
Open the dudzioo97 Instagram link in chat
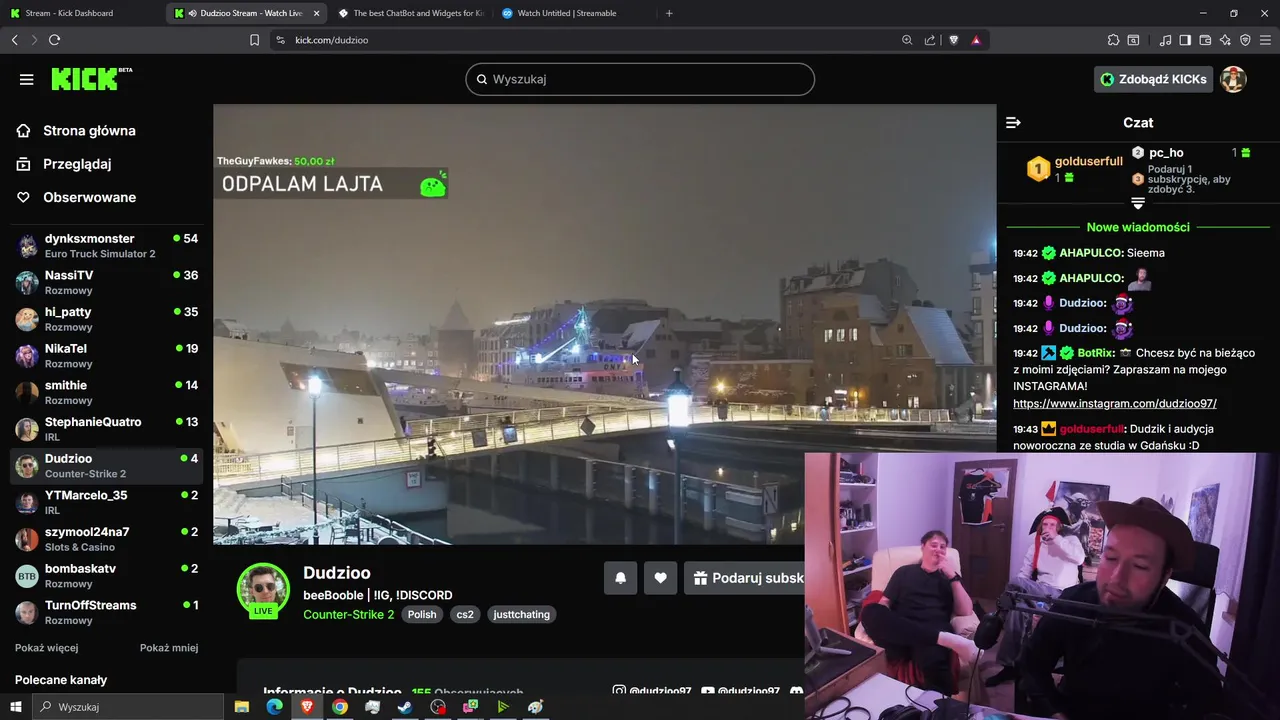(x=1114, y=404)
